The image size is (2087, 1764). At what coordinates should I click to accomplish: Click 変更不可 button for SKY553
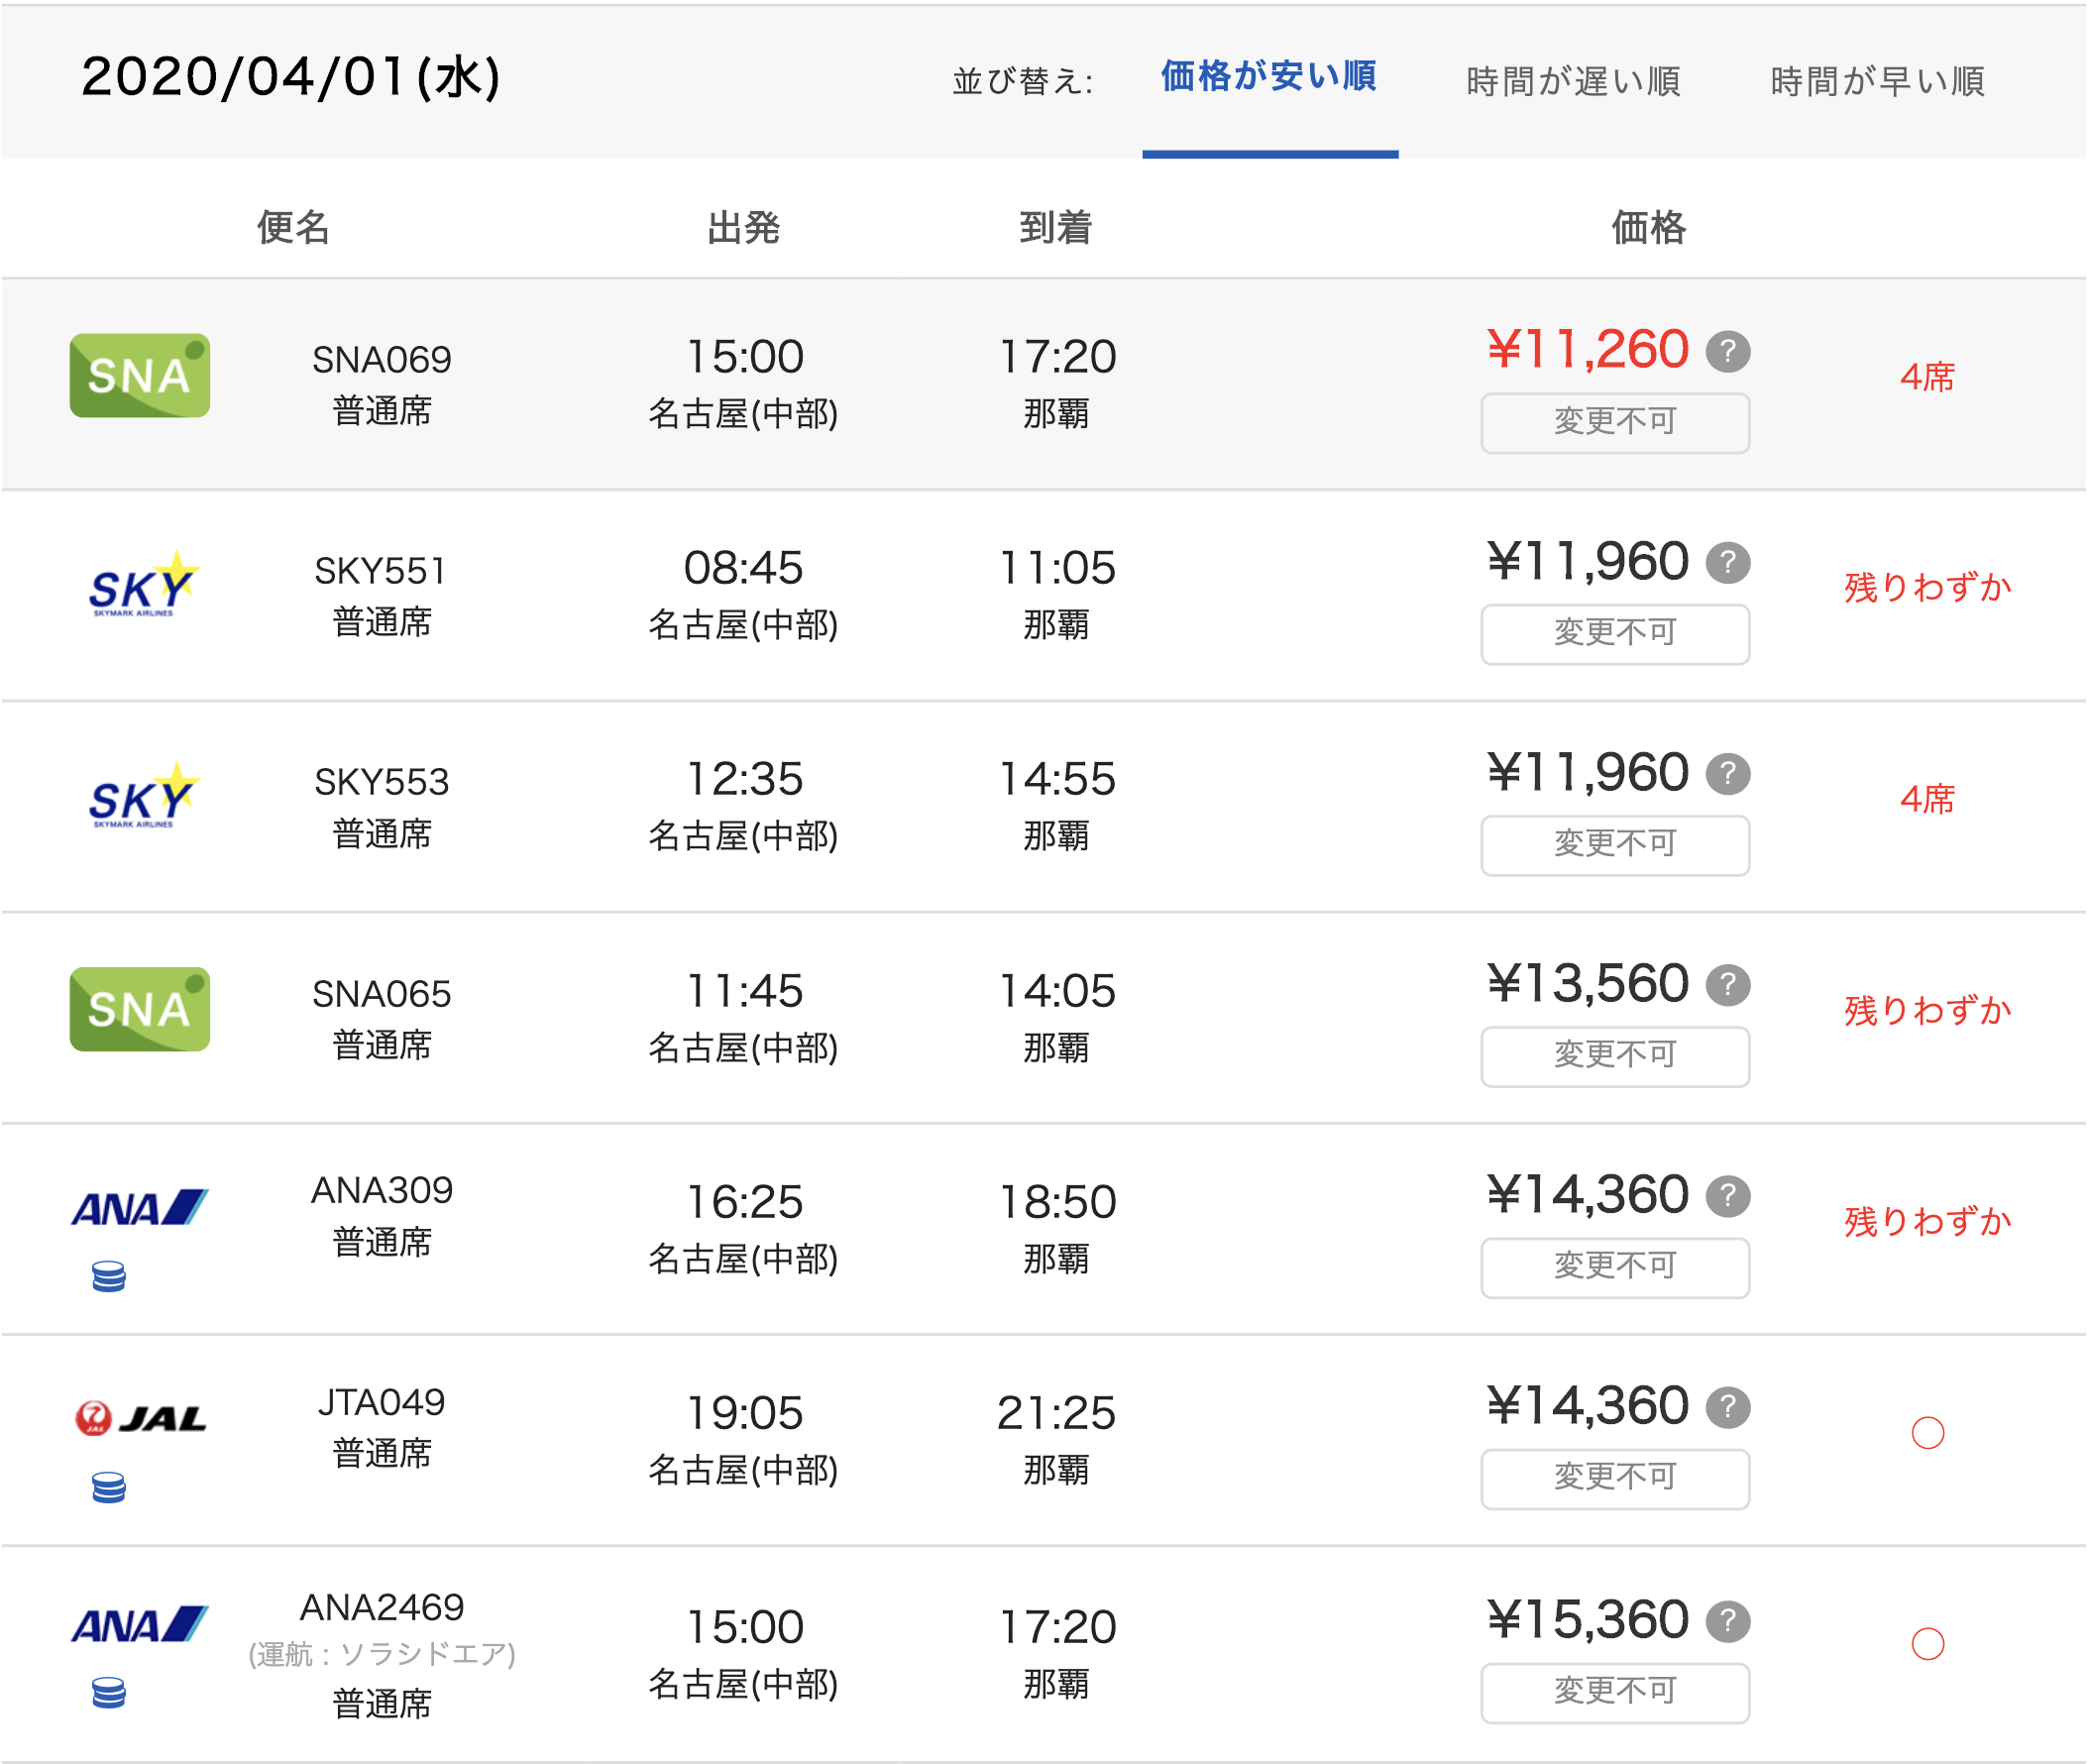click(1614, 845)
